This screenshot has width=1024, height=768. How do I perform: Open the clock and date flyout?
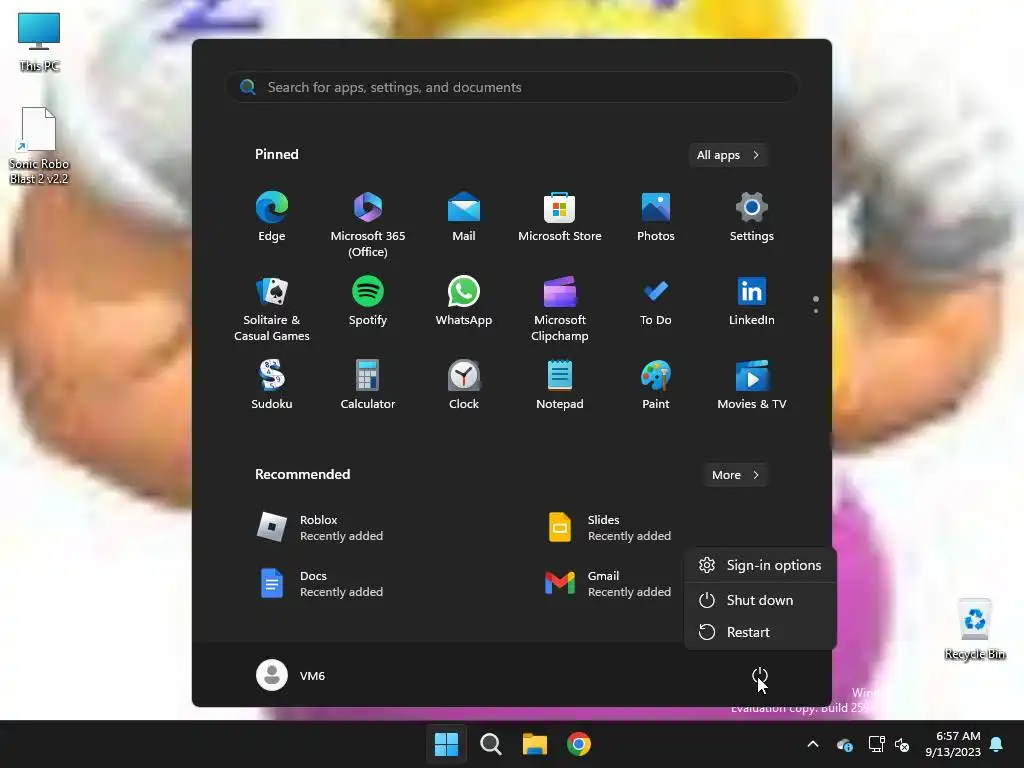[x=953, y=744]
